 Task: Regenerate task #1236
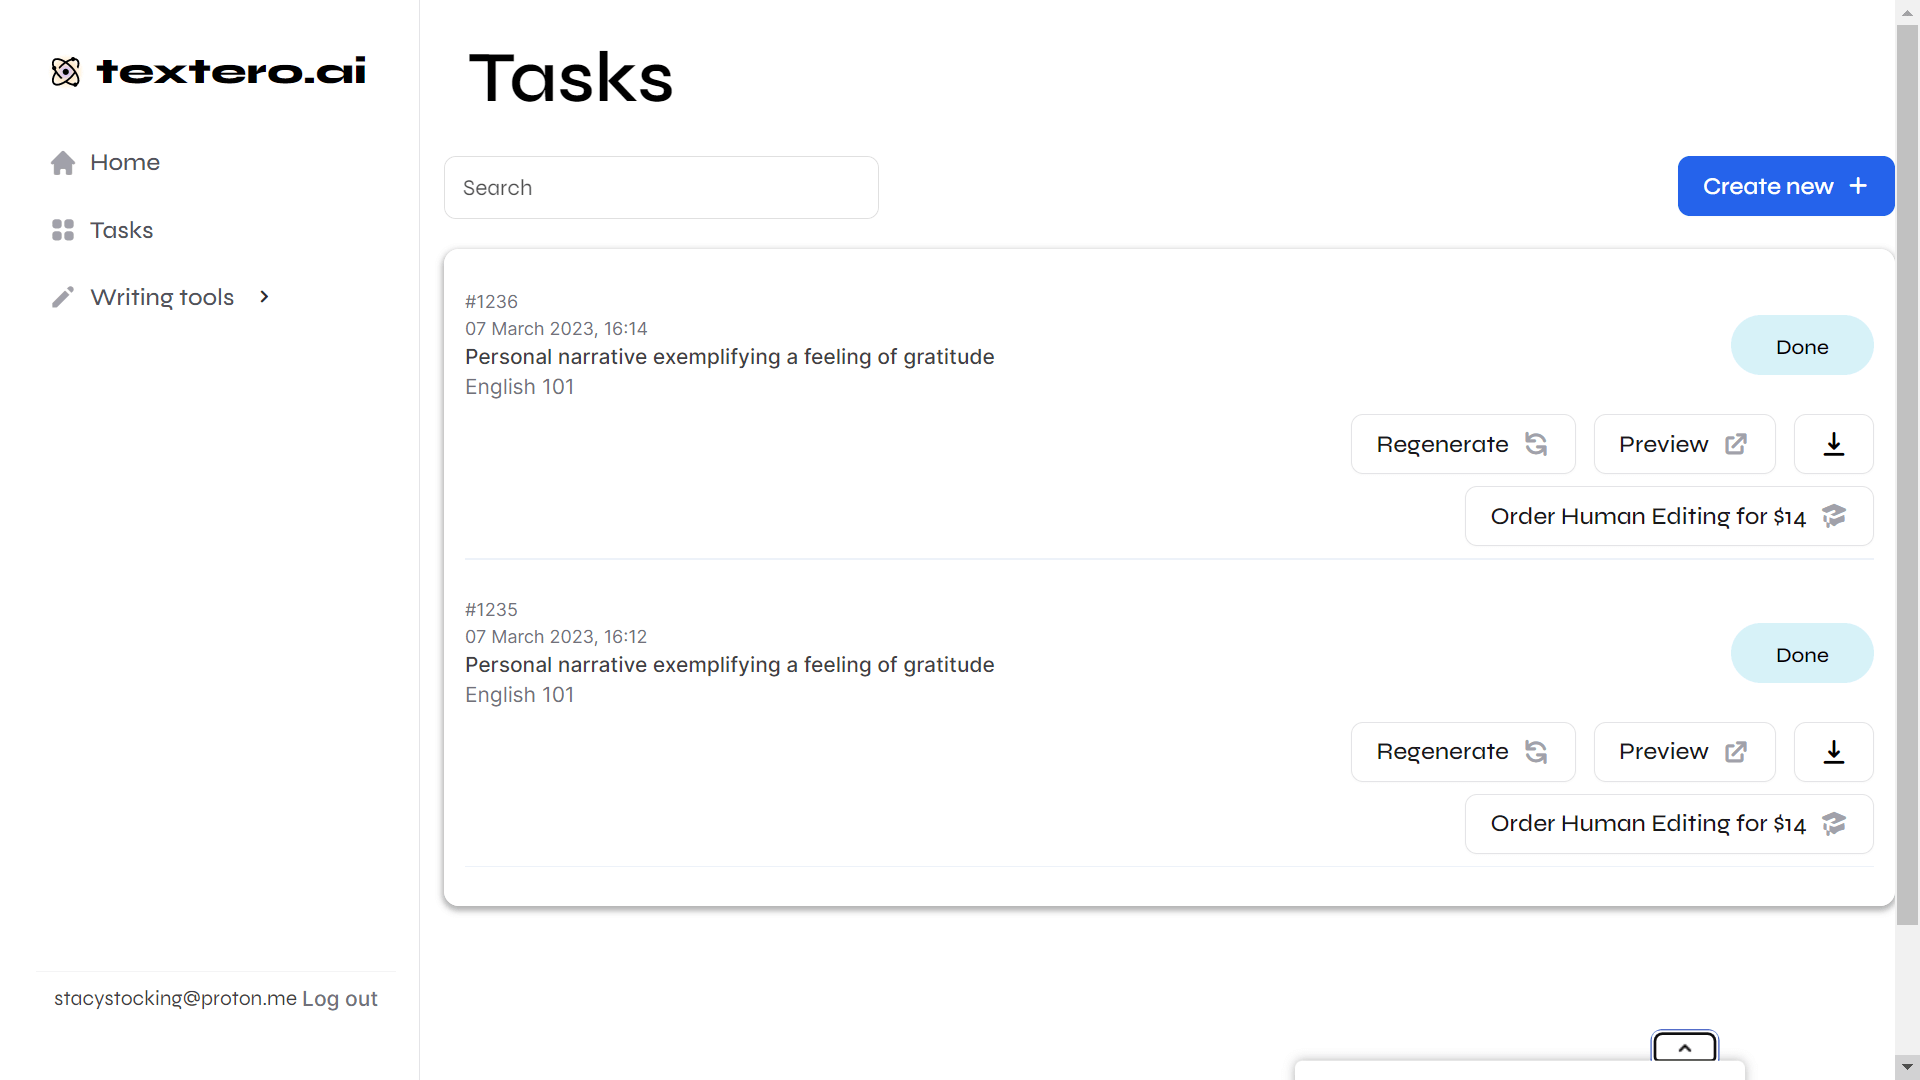(x=1462, y=444)
